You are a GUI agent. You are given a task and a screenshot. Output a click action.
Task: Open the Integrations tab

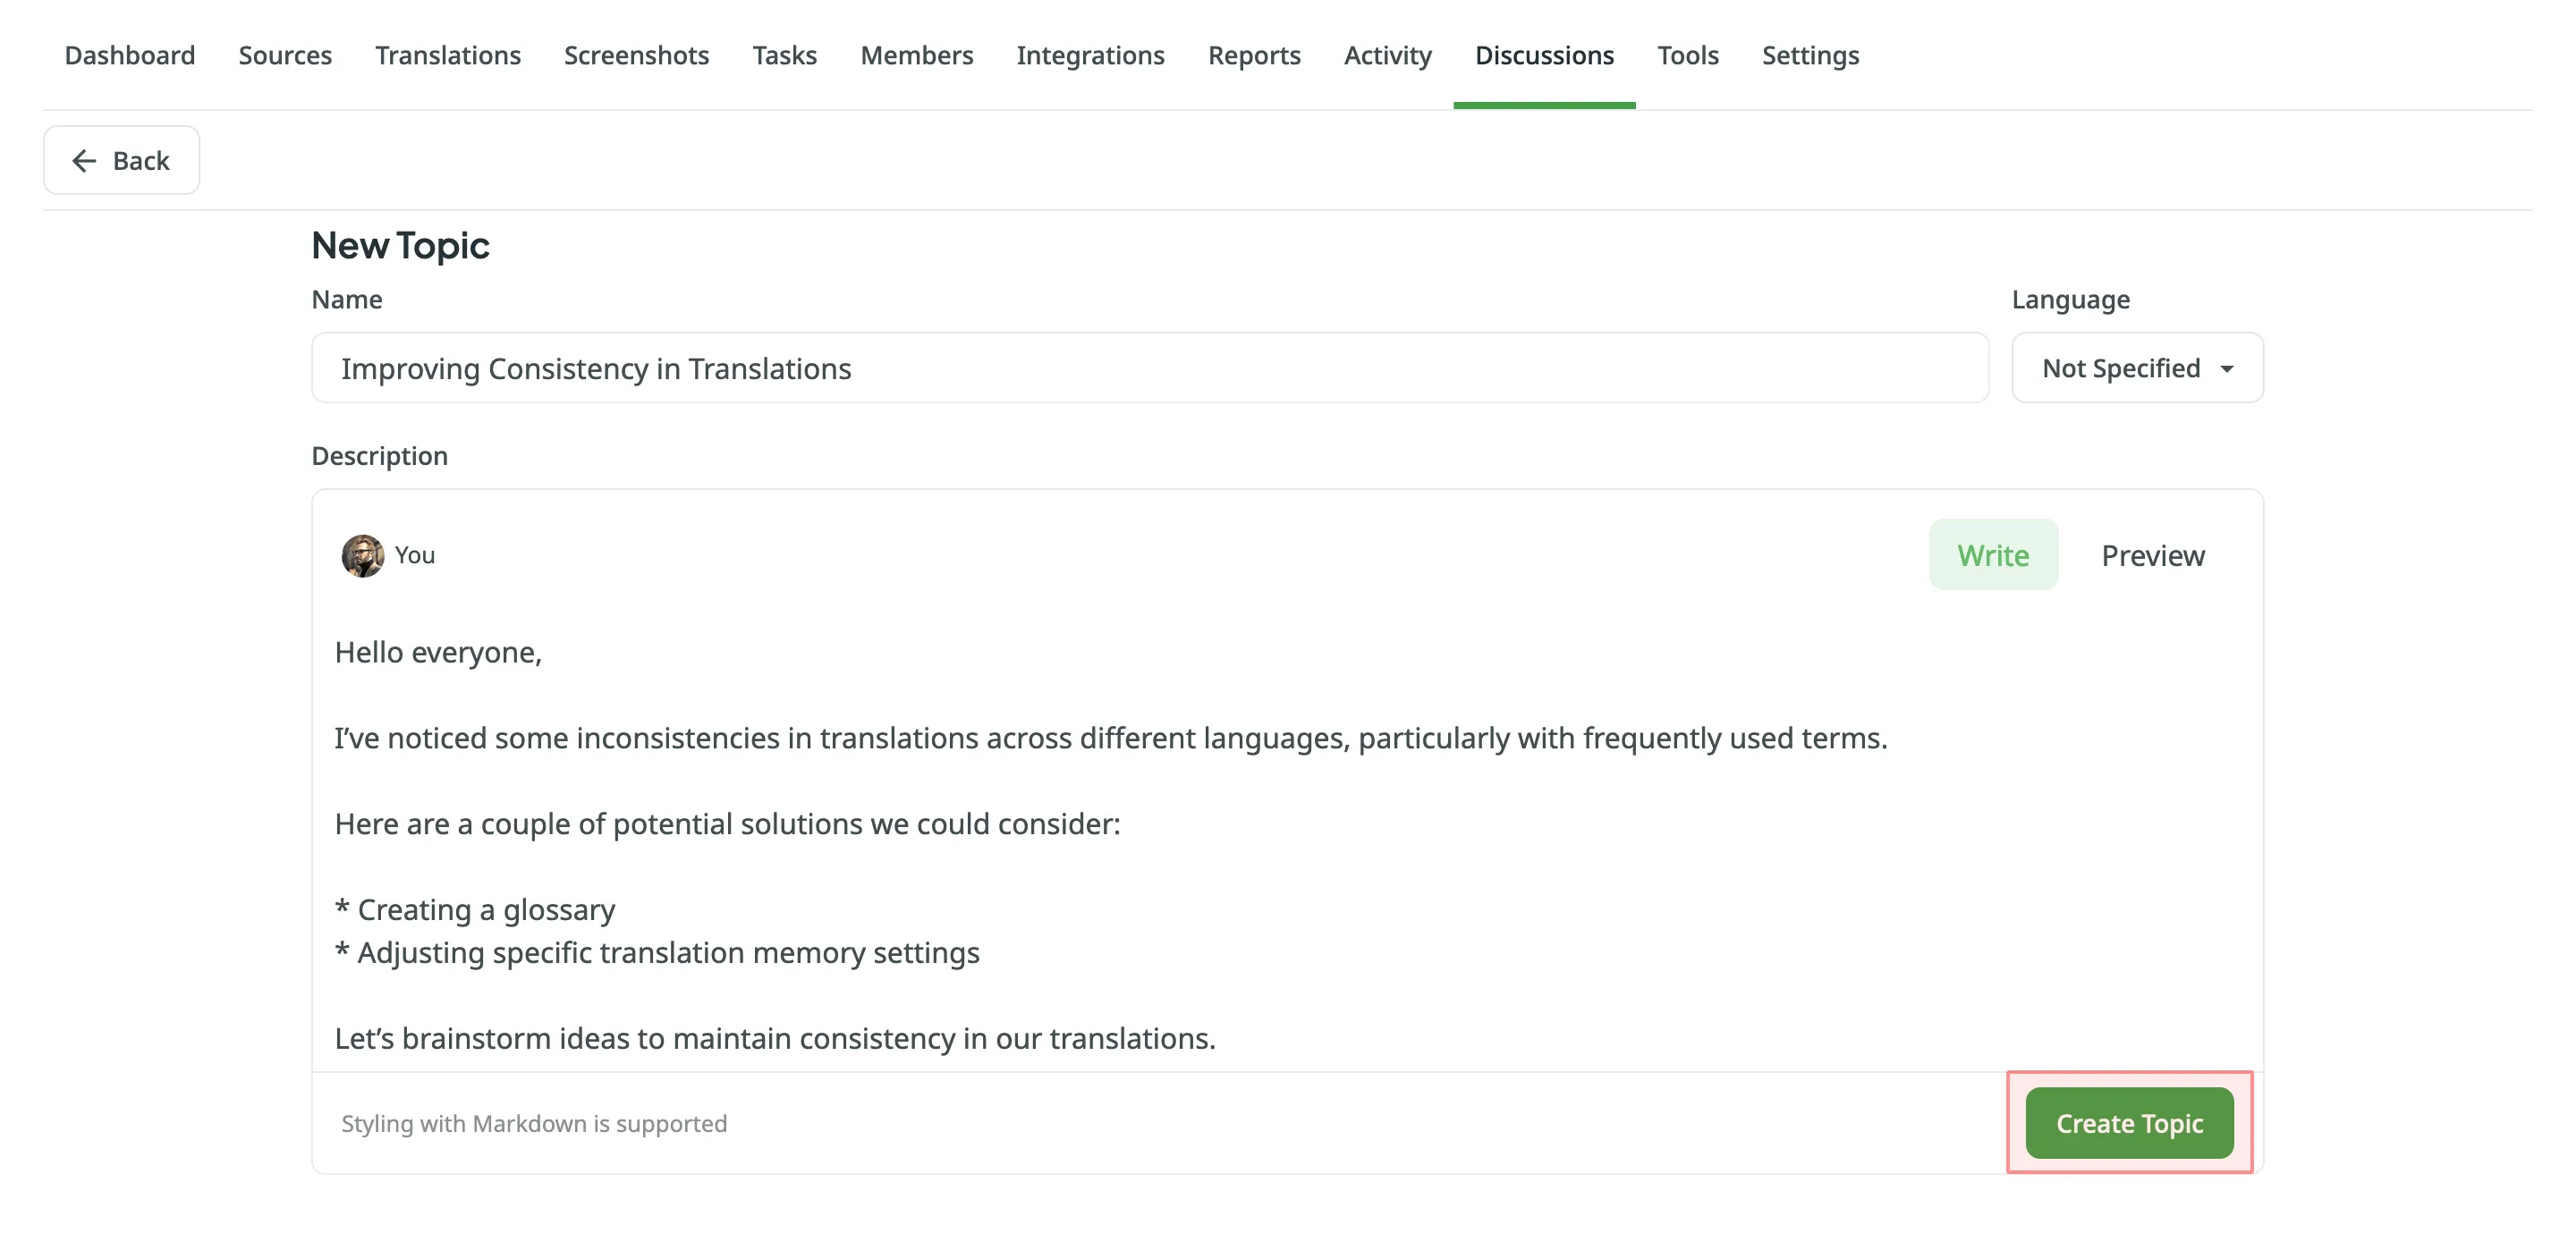tap(1090, 55)
